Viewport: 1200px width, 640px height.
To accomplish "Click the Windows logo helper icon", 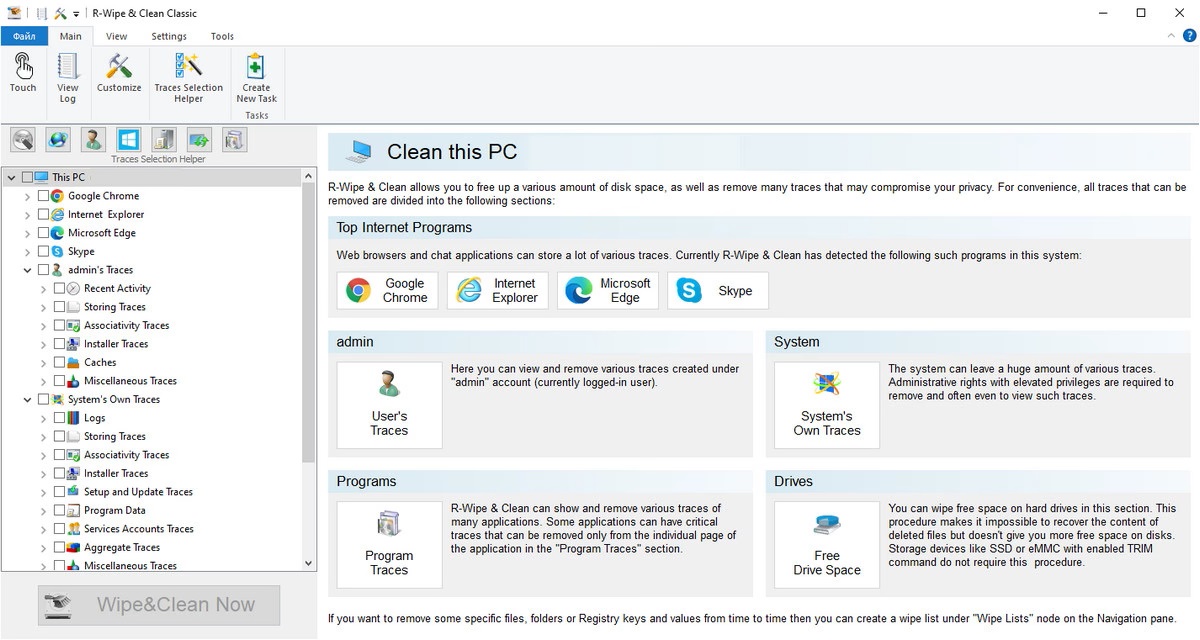I will click(x=128, y=139).
